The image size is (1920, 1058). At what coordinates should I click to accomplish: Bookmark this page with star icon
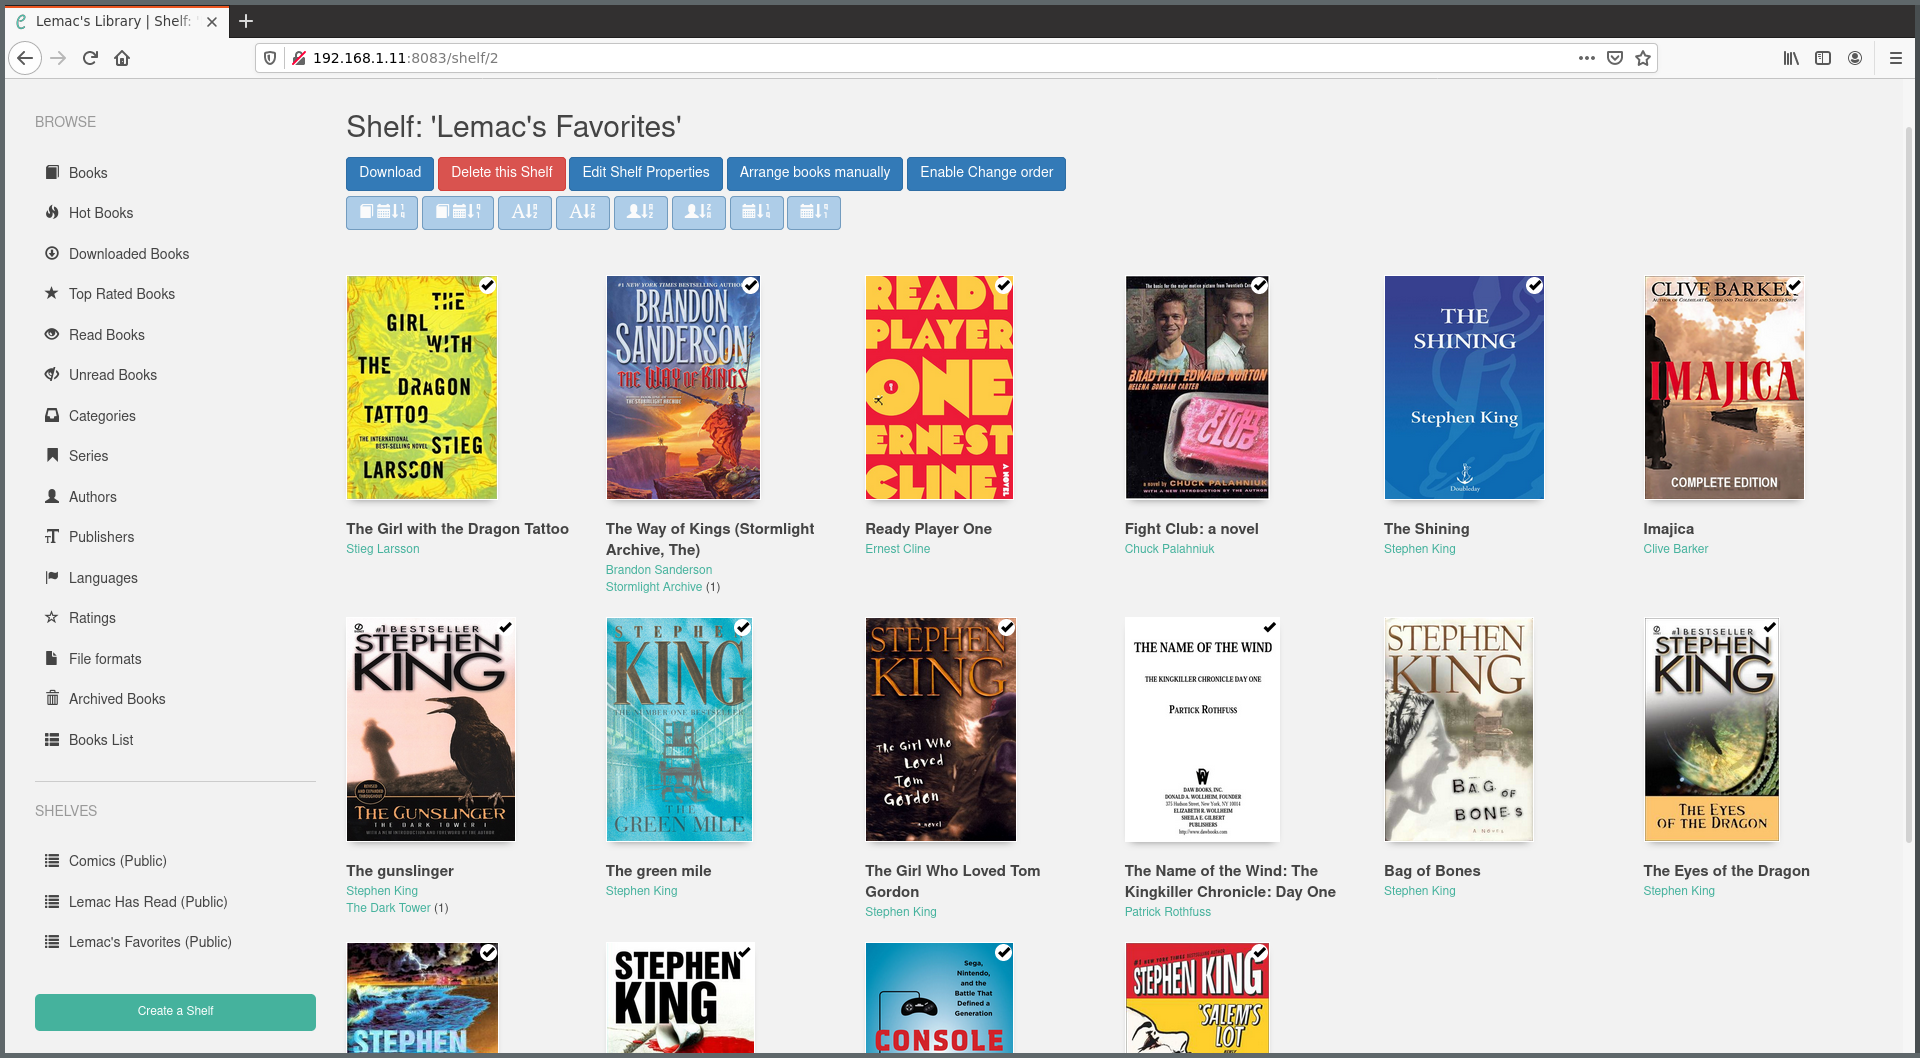coord(1642,58)
